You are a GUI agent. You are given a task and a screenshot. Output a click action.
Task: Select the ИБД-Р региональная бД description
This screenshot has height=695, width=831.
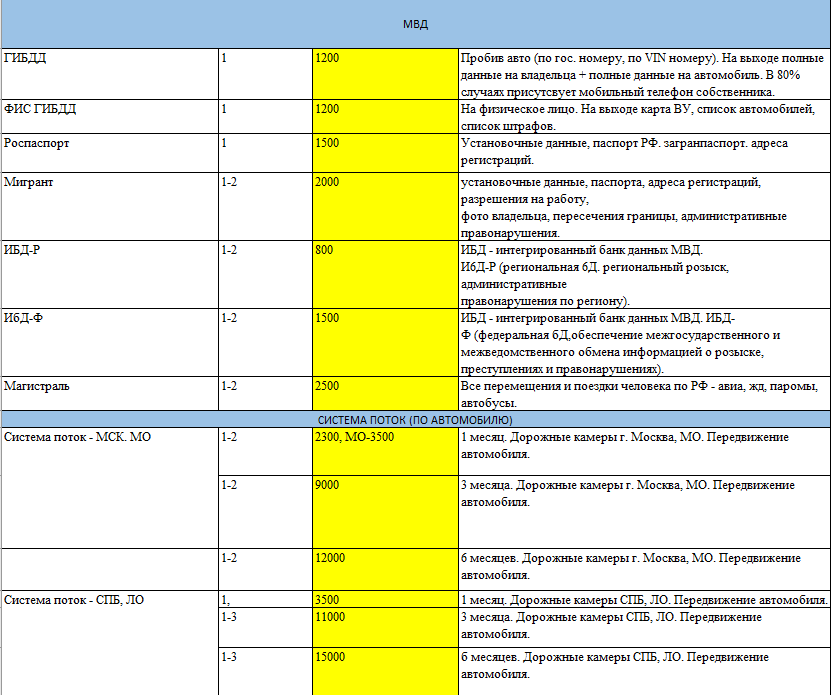pos(644,275)
